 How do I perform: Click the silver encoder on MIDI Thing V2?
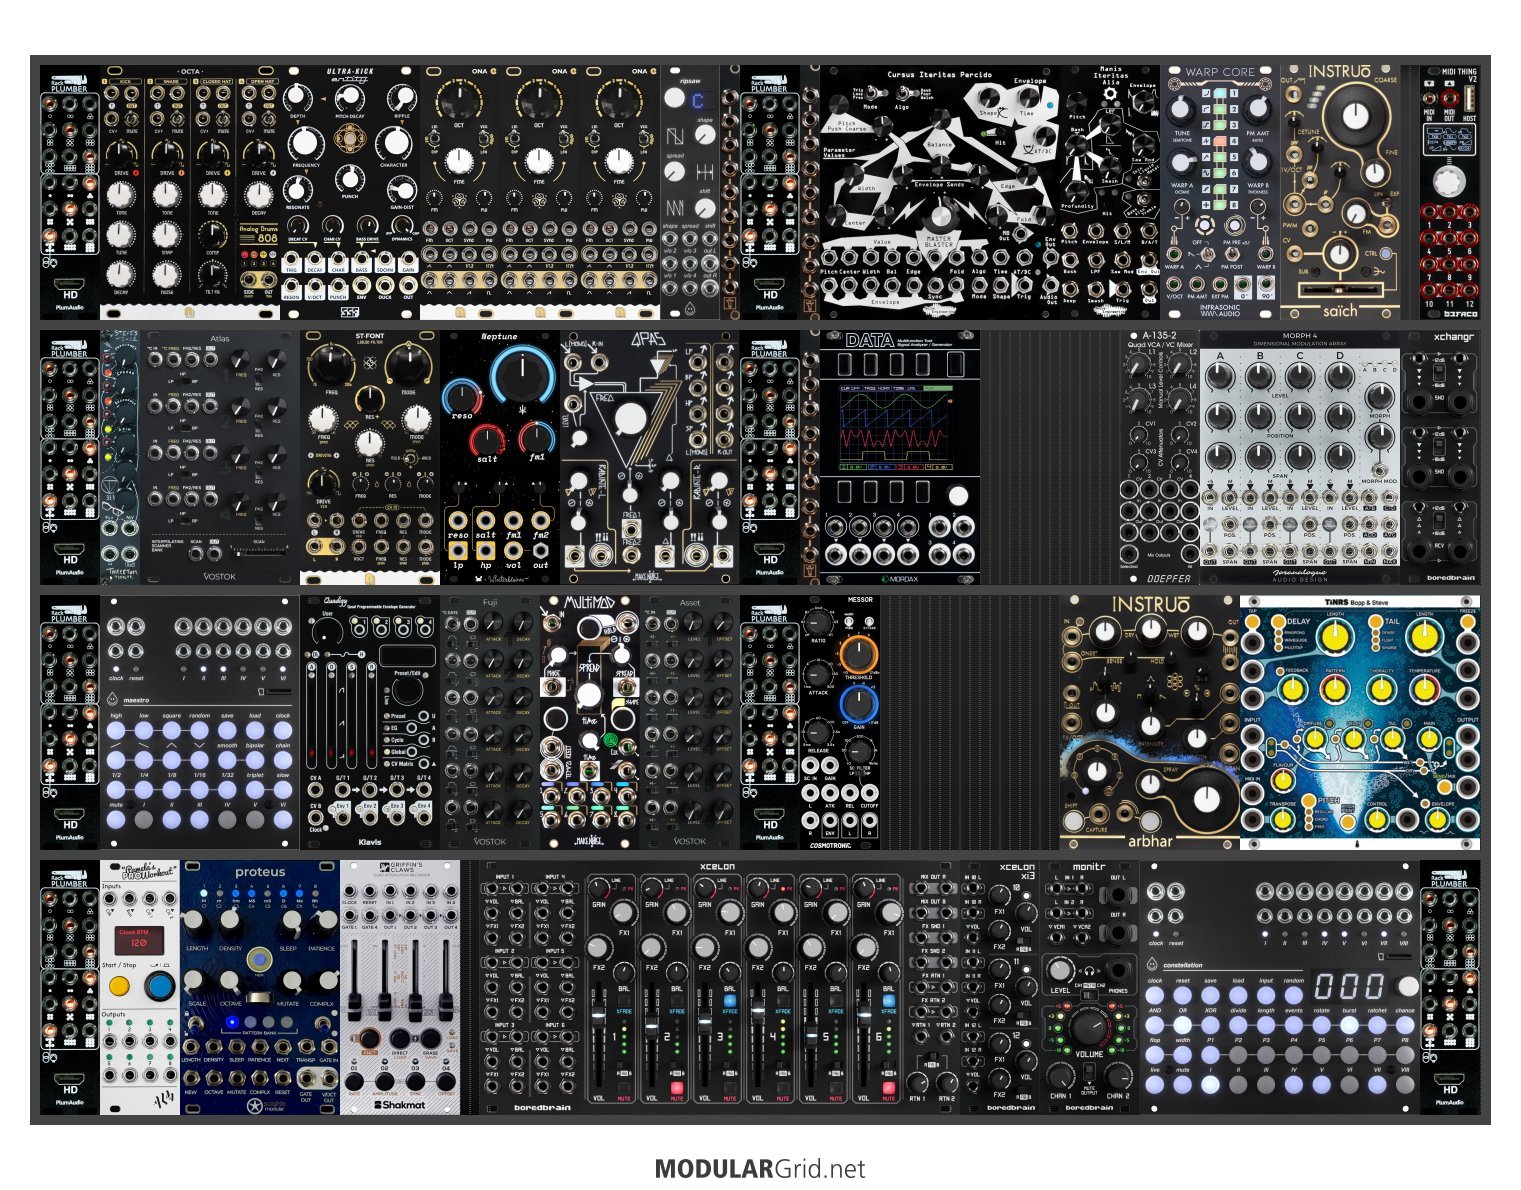tap(1447, 182)
